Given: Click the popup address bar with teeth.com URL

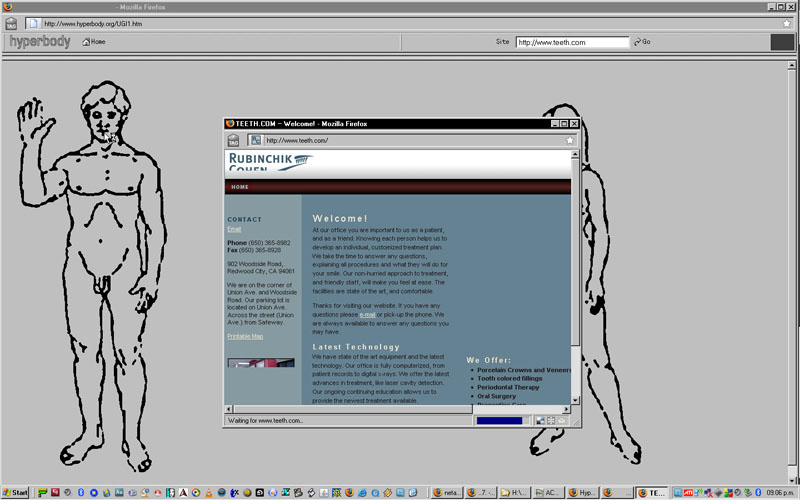Looking at the screenshot, I should [x=410, y=140].
